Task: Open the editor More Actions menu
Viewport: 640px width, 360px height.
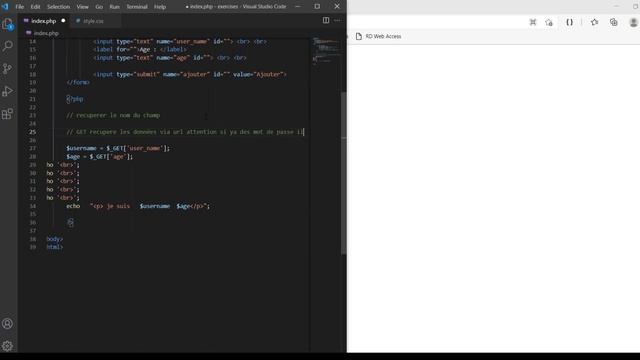Action: coord(337,20)
